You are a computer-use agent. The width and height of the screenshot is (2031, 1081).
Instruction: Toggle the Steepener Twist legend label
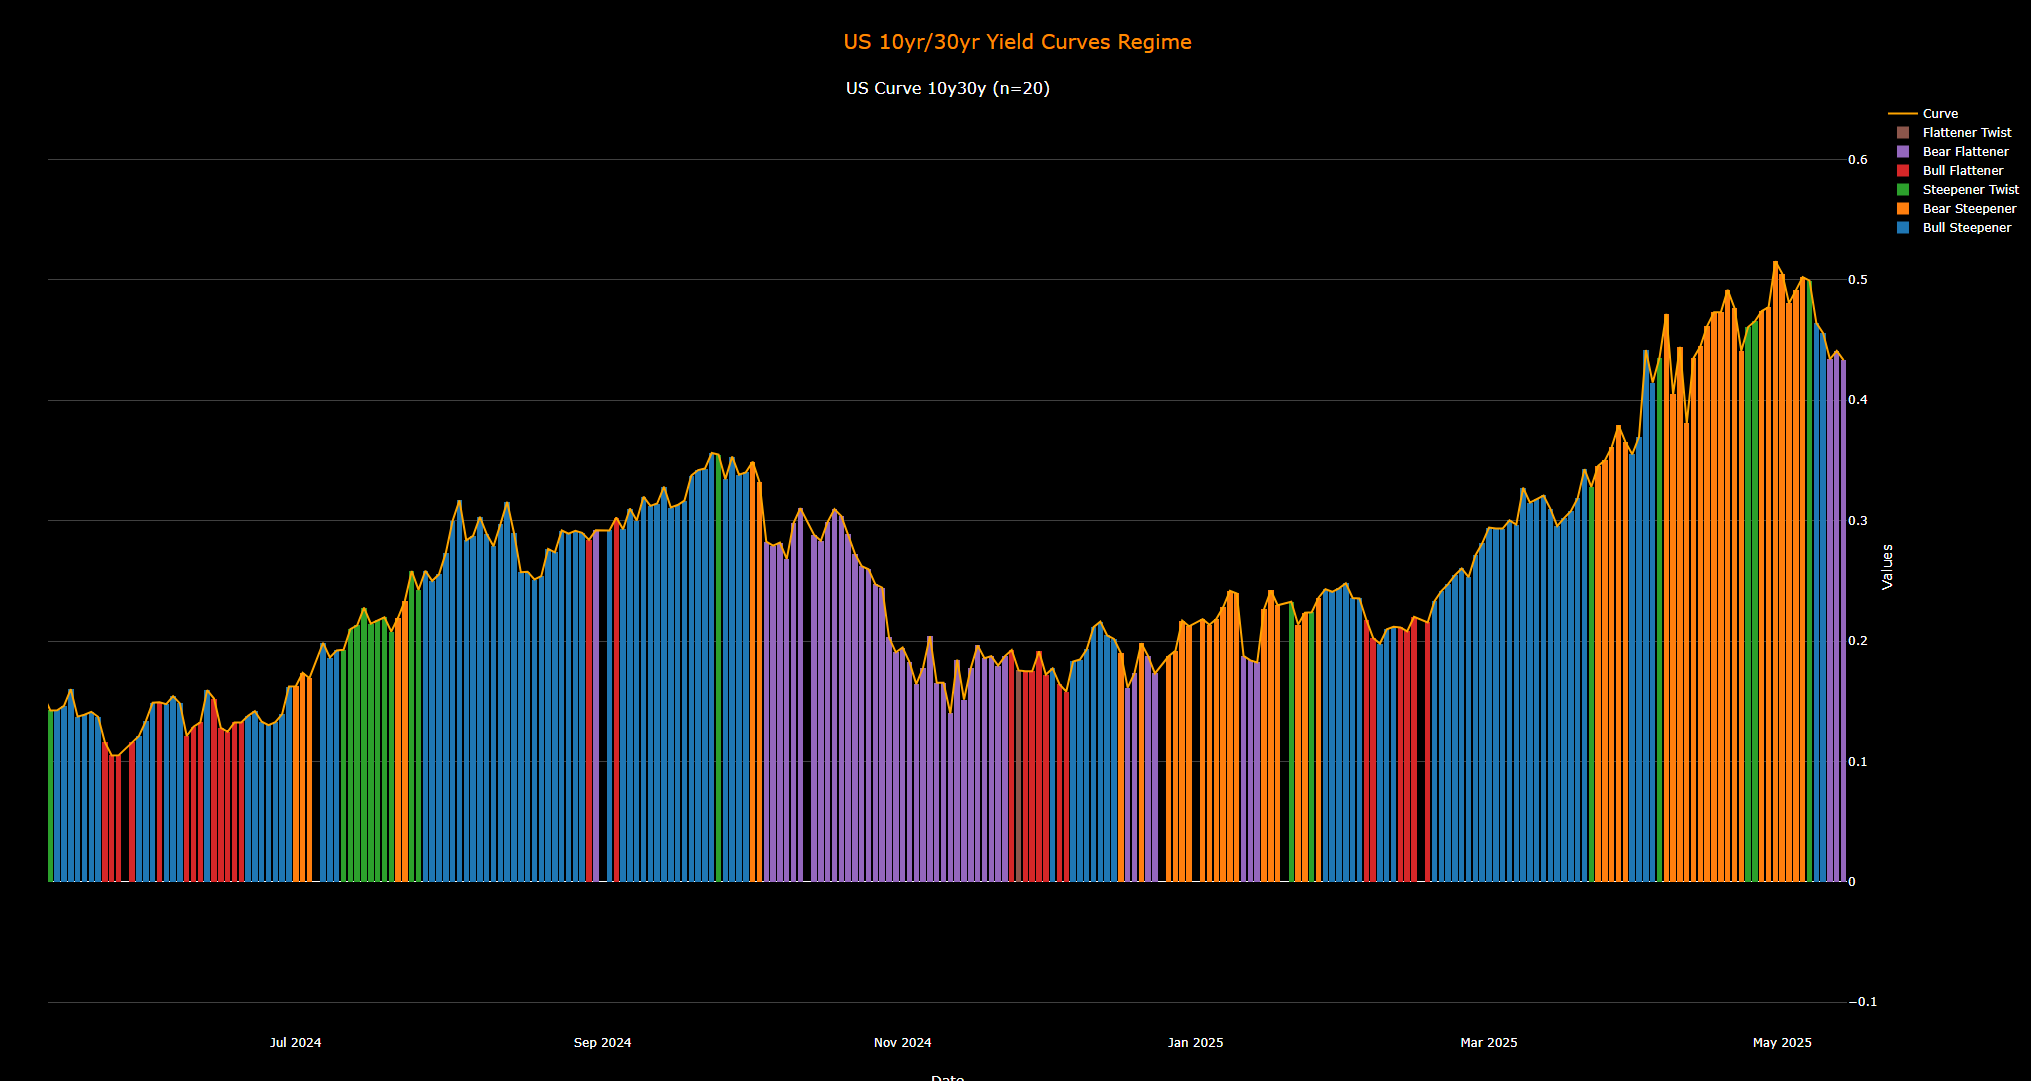click(x=1970, y=190)
